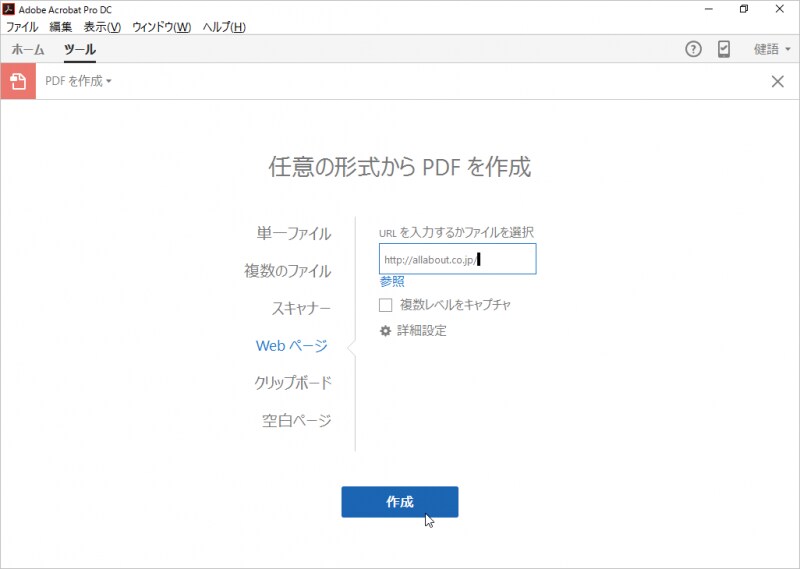800x569 pixels.
Task: Close the Acrobat Pro DC window
Action: coord(780,9)
